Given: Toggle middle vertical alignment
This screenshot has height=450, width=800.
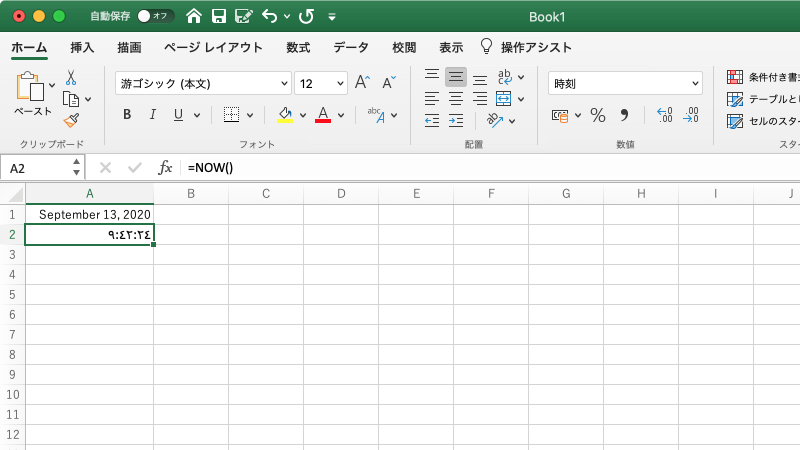Looking at the screenshot, I should tap(456, 77).
